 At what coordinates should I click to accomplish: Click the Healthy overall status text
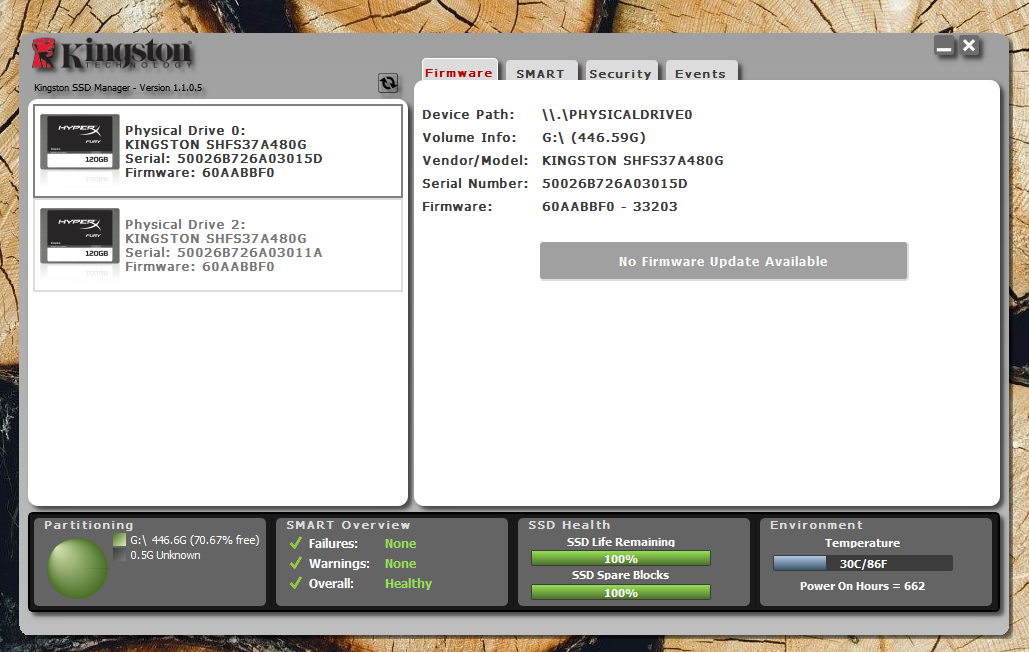pyautogui.click(x=408, y=583)
